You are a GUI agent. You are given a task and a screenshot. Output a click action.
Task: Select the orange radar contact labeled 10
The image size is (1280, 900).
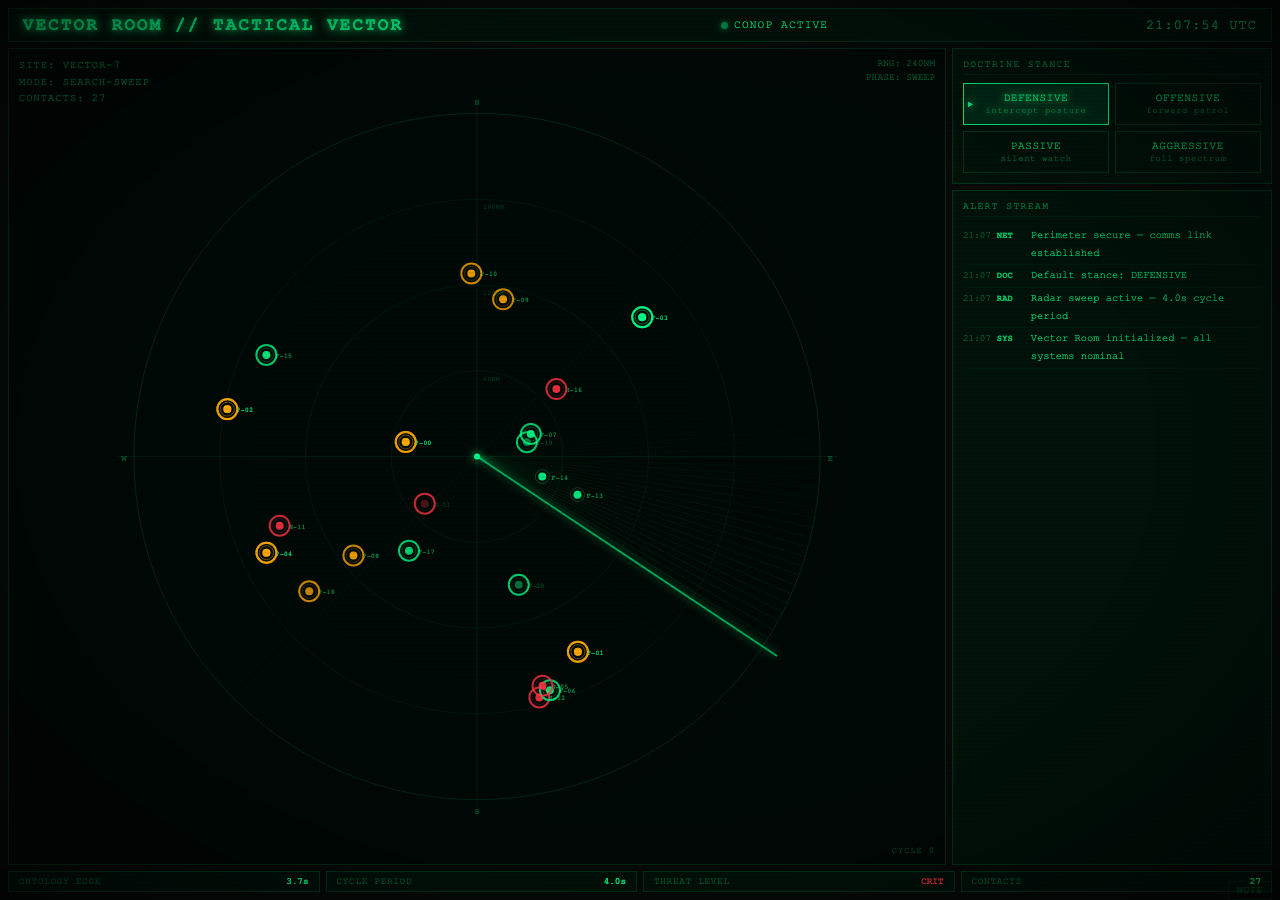[x=471, y=273]
